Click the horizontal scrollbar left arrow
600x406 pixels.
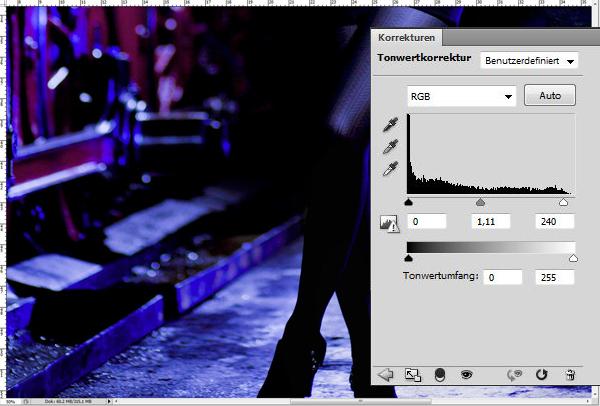point(116,401)
